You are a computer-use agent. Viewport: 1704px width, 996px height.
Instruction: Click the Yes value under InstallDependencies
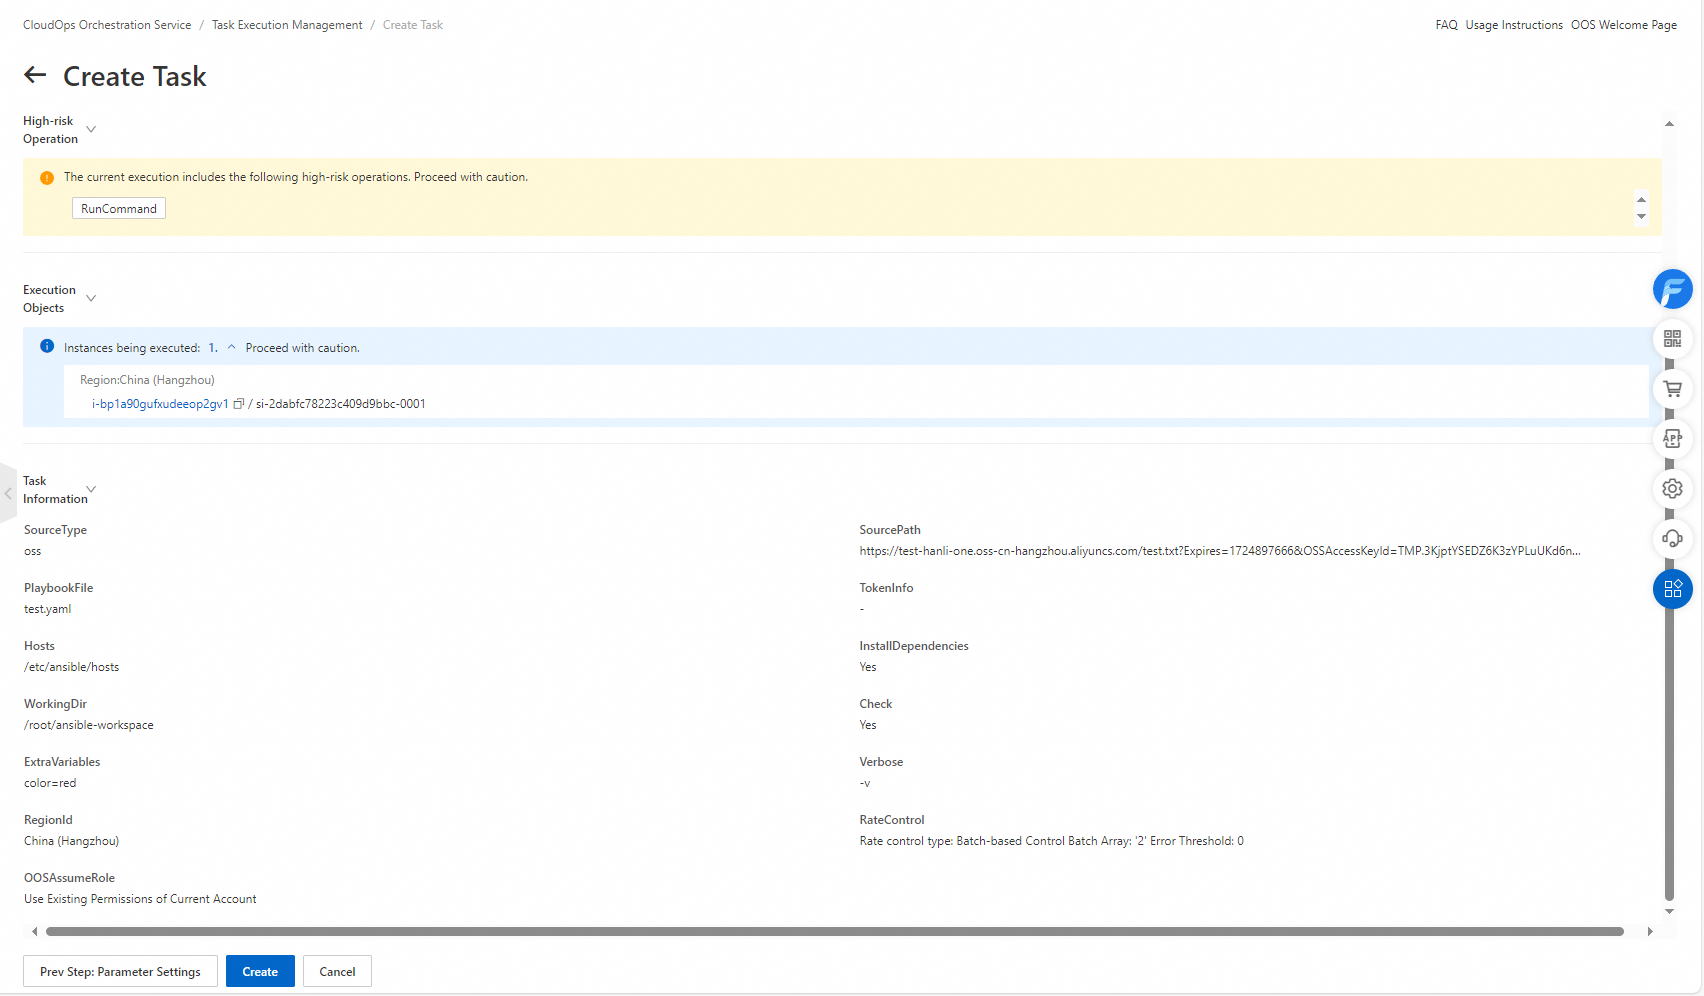[x=868, y=667]
